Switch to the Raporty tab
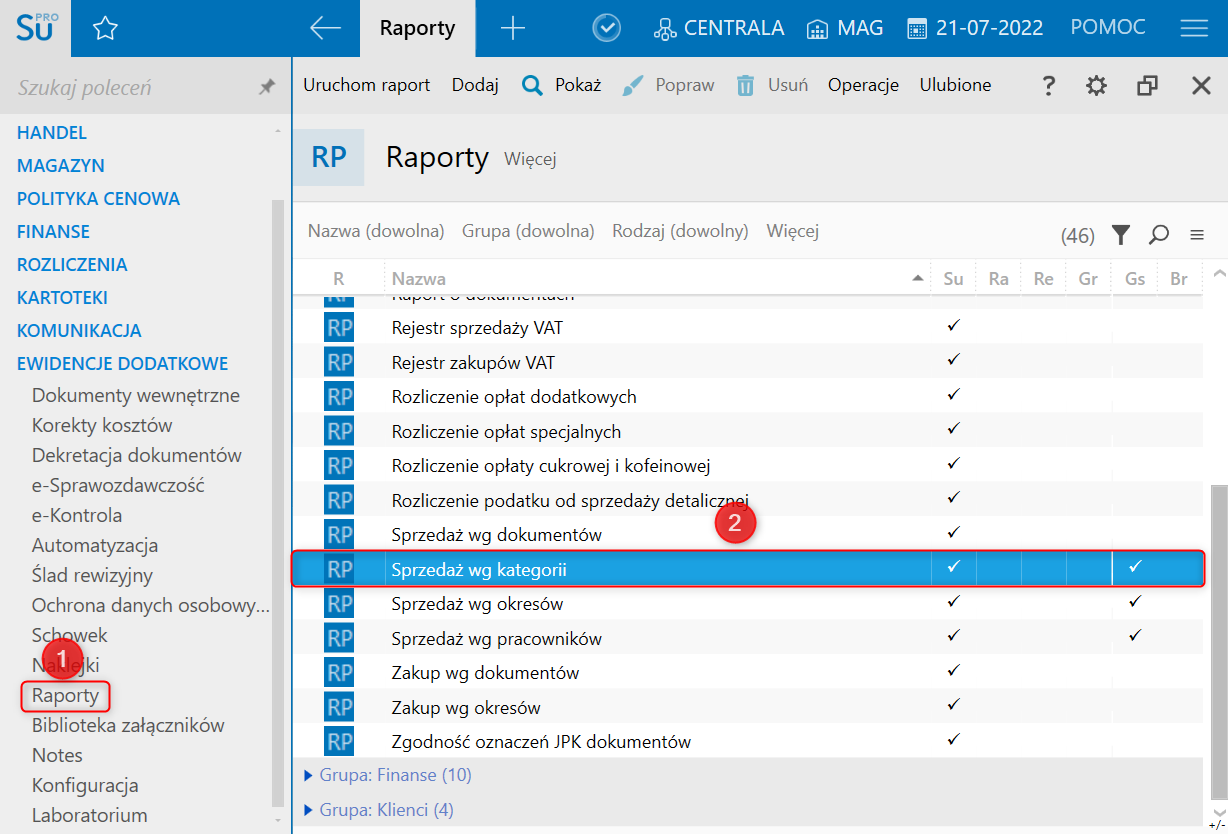Screen dimensions: 1228x834 [x=417, y=29]
